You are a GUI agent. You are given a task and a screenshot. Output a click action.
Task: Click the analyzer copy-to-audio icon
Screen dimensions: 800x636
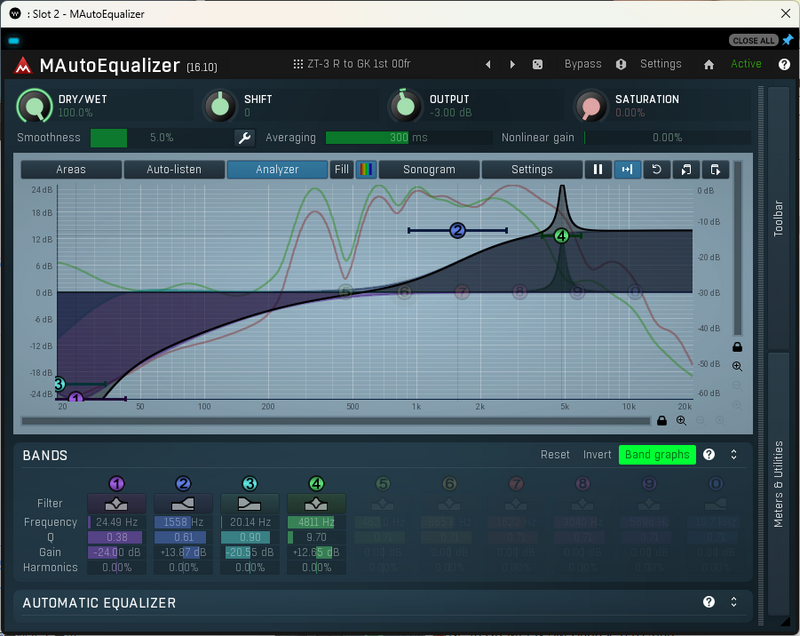click(x=686, y=169)
